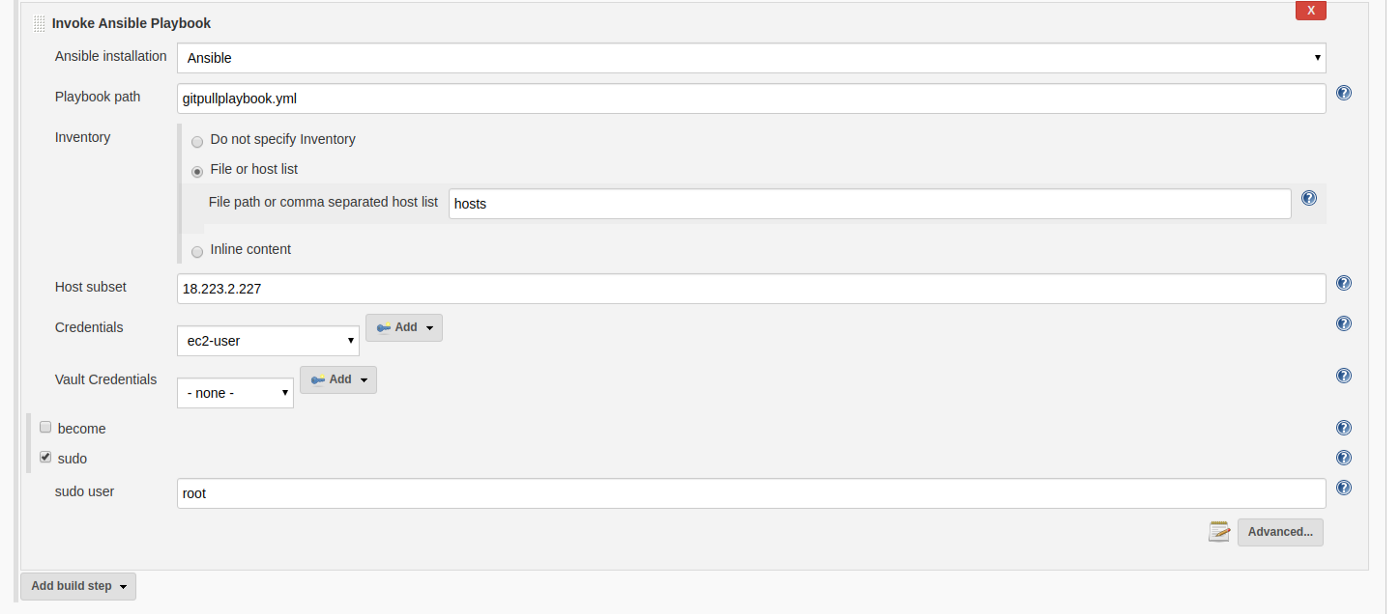Click help icon next to become
The height and width of the screenshot is (614, 1400).
1344,428
